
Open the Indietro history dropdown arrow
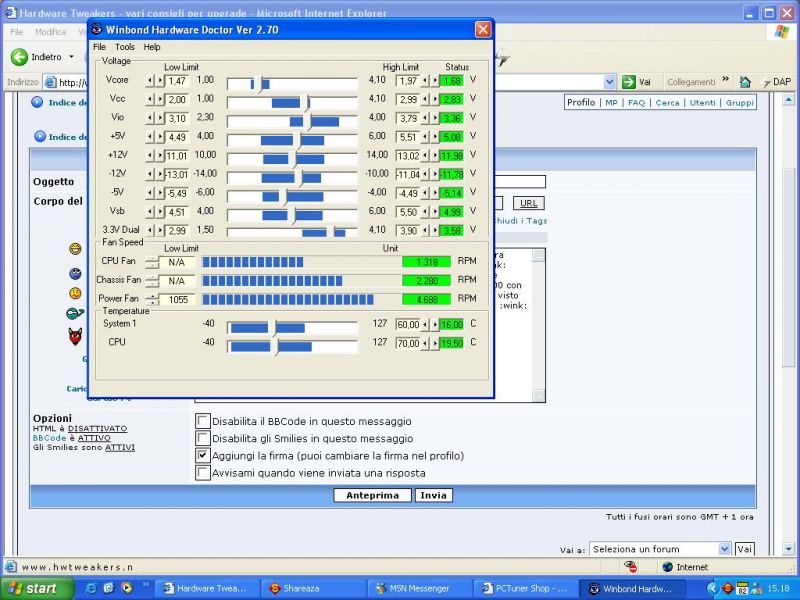tap(71, 57)
